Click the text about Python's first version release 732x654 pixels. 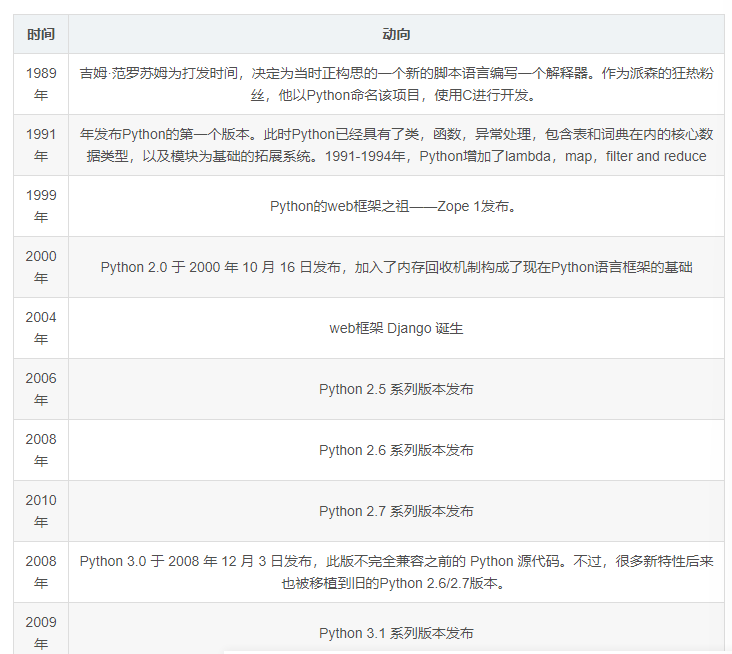[396, 145]
